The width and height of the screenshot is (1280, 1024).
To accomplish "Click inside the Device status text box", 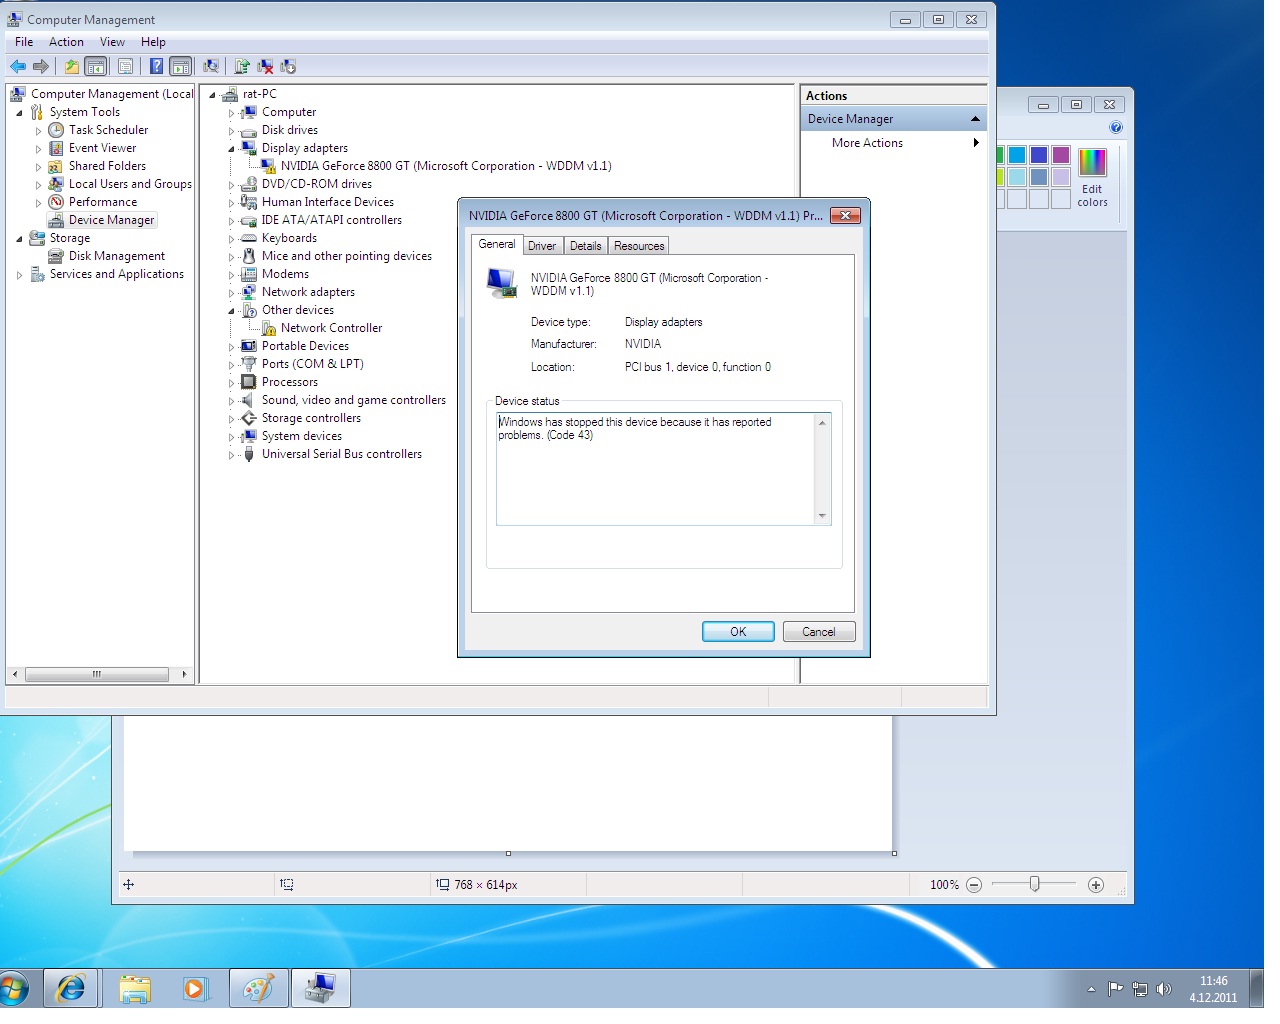I will pyautogui.click(x=656, y=469).
